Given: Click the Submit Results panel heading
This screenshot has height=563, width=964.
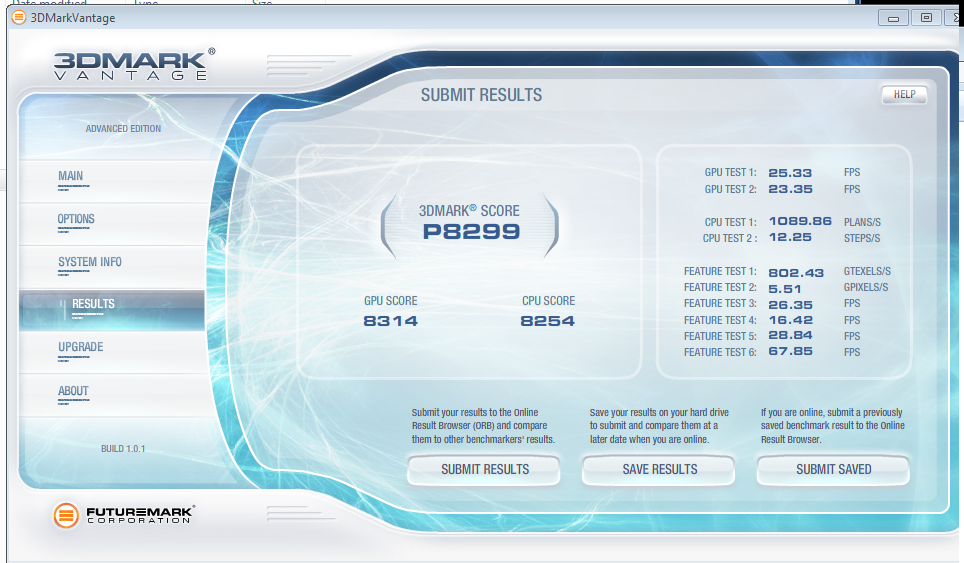Looking at the screenshot, I should pos(481,95).
